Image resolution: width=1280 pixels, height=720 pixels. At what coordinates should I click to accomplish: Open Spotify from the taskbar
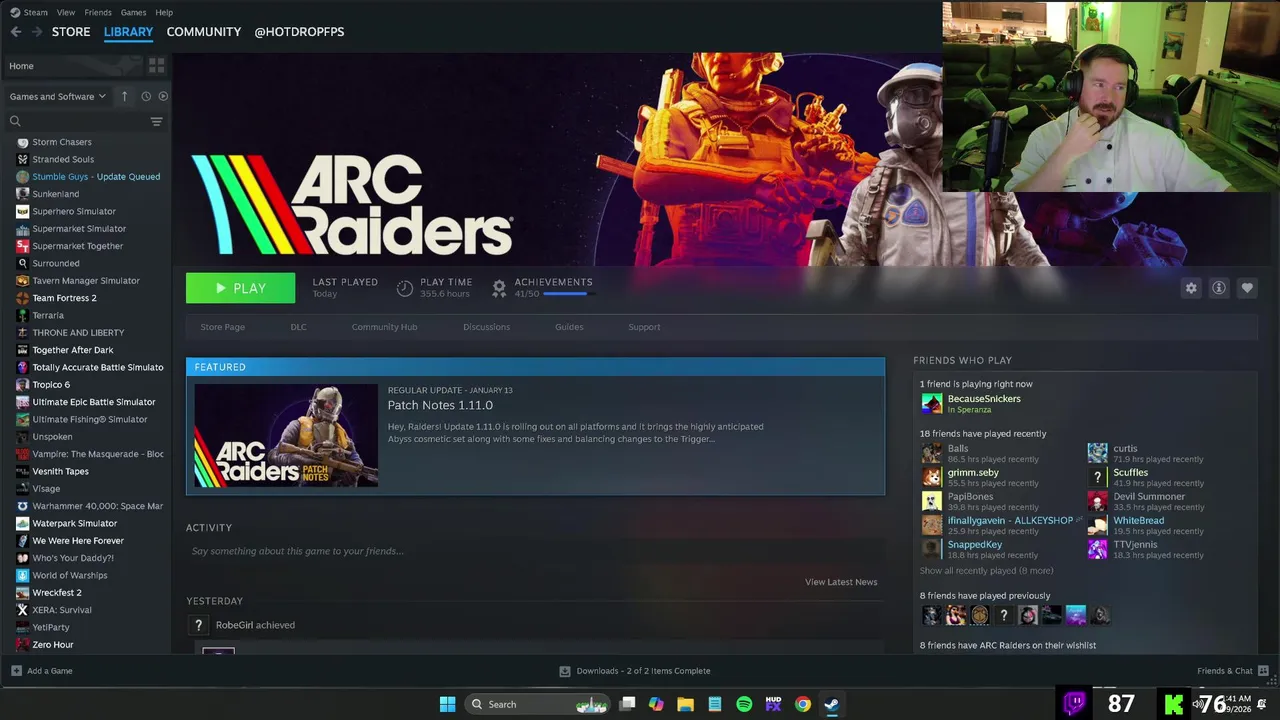click(x=744, y=704)
